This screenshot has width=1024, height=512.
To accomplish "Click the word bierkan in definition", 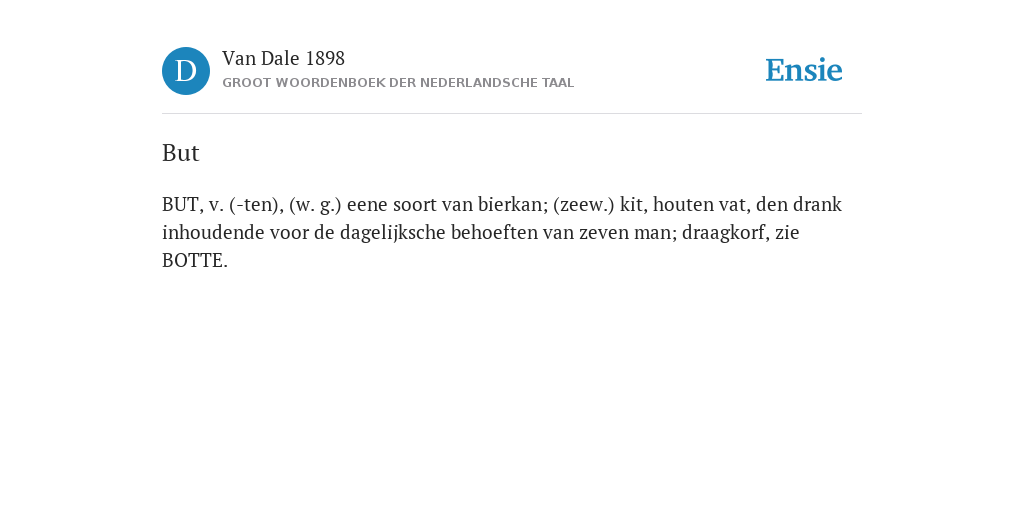I will pos(513,205).
